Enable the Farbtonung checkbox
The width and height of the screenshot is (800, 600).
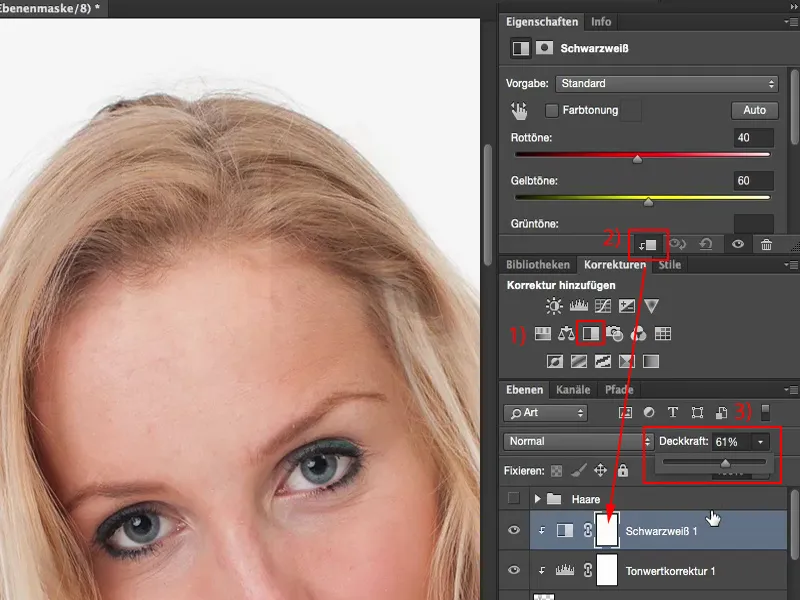(552, 110)
